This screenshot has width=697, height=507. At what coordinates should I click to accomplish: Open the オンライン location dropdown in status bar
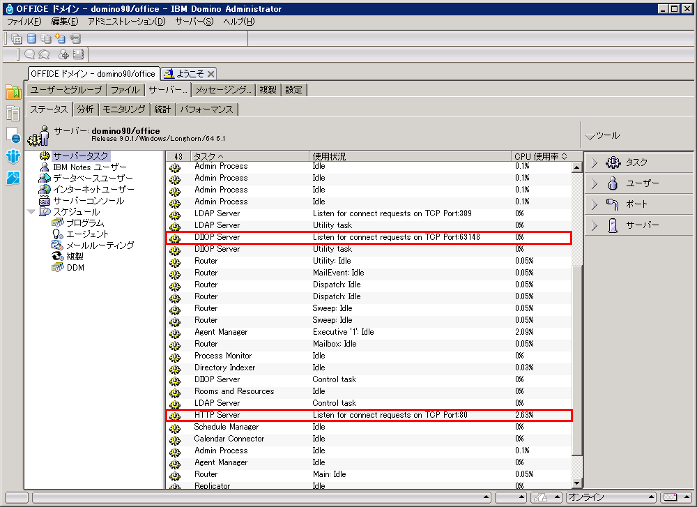(x=611, y=497)
